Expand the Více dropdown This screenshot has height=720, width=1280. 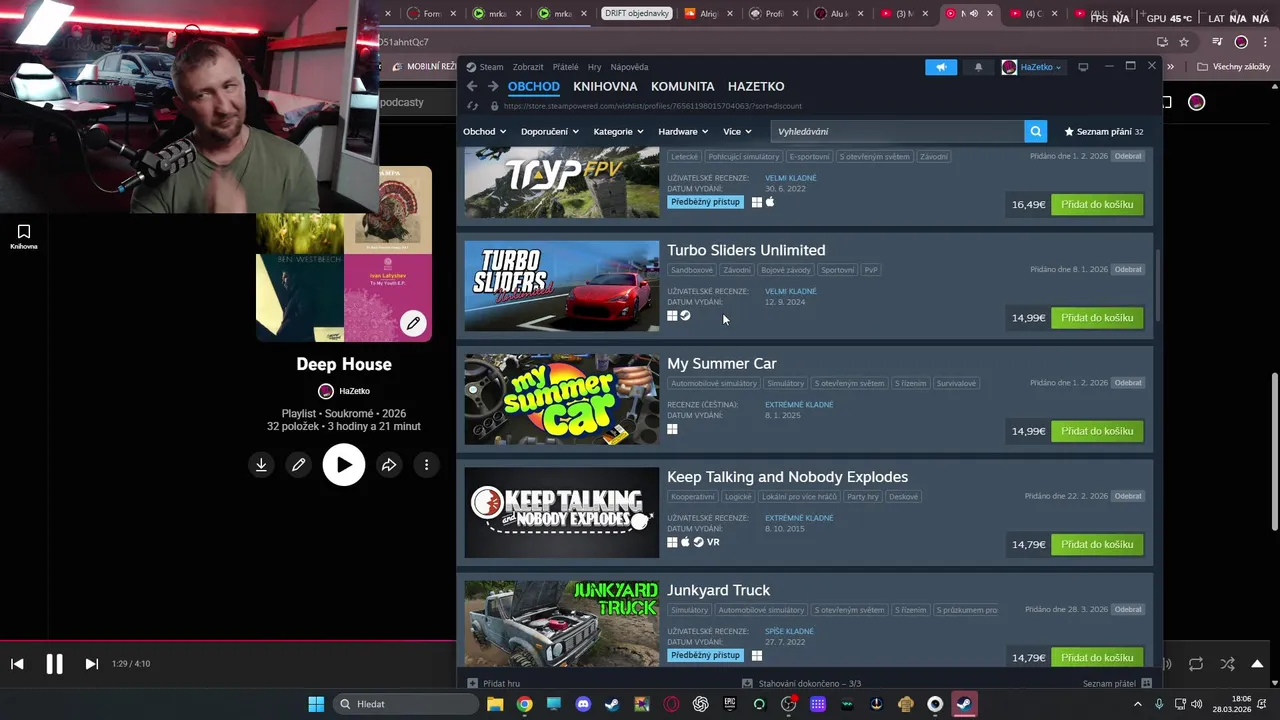(x=737, y=131)
